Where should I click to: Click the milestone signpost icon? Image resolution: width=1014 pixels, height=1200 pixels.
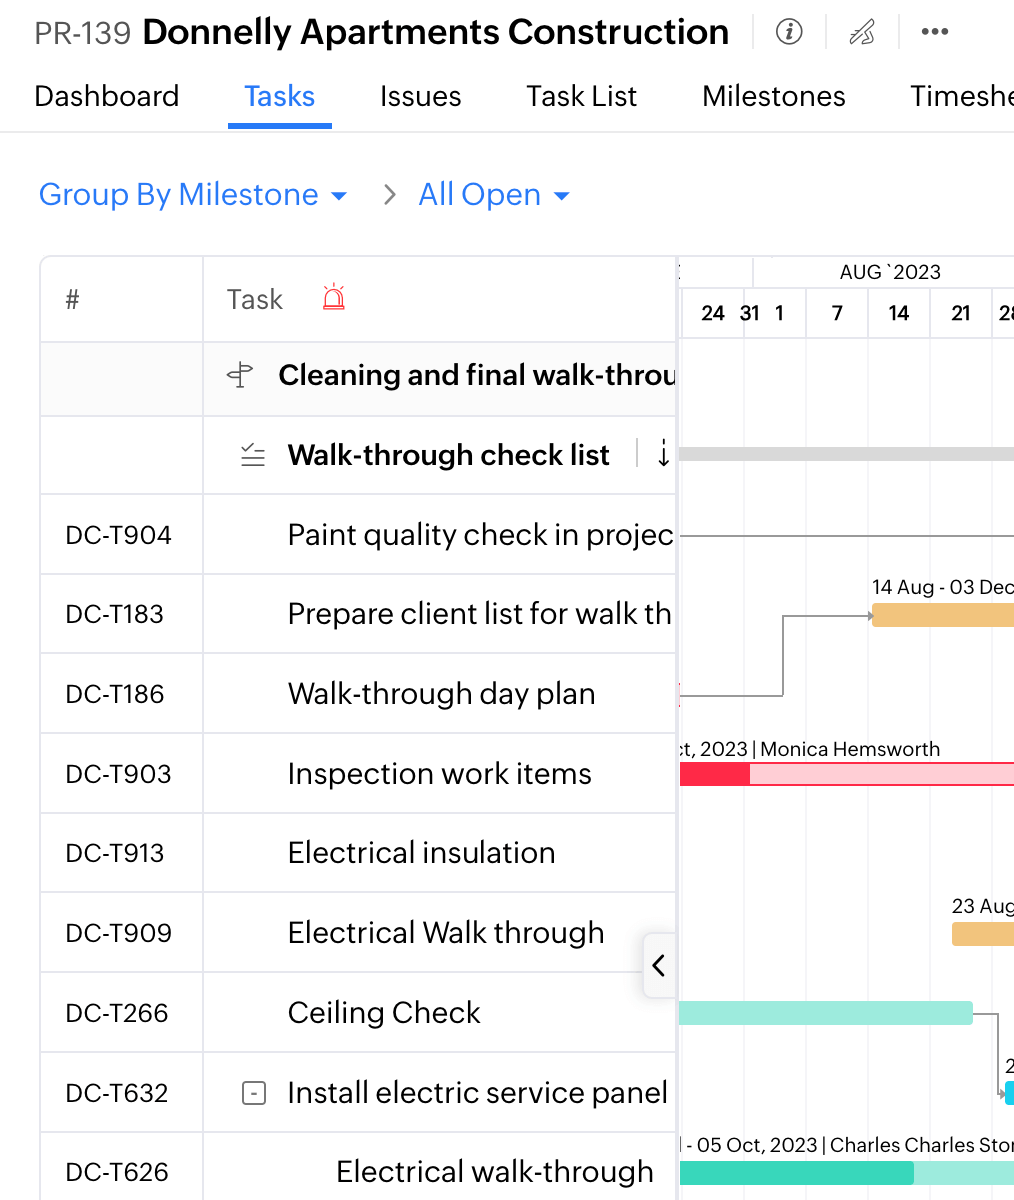pyautogui.click(x=240, y=375)
